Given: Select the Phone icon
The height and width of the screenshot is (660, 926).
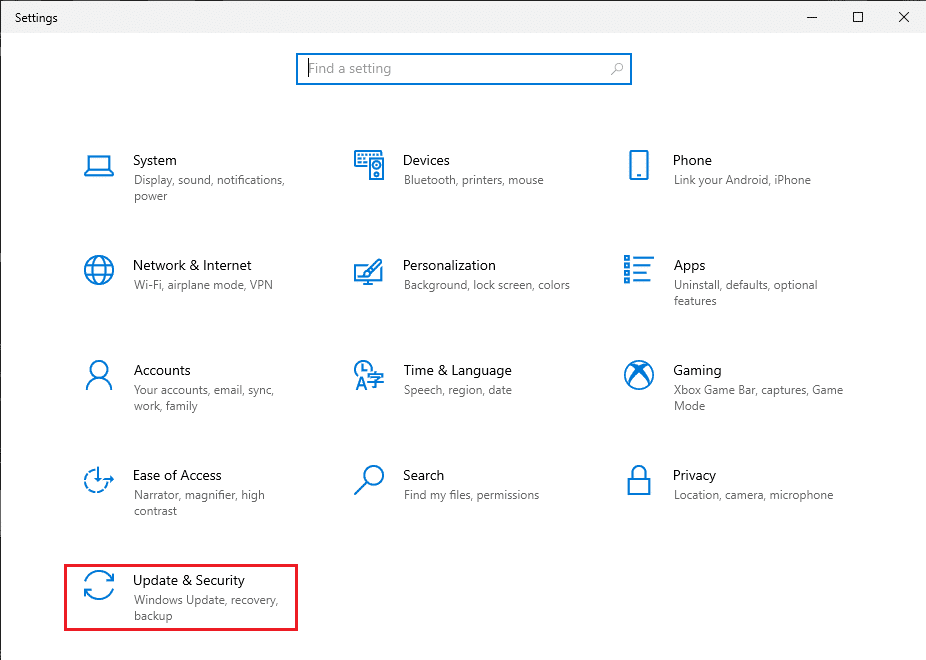Looking at the screenshot, I should tap(639, 166).
